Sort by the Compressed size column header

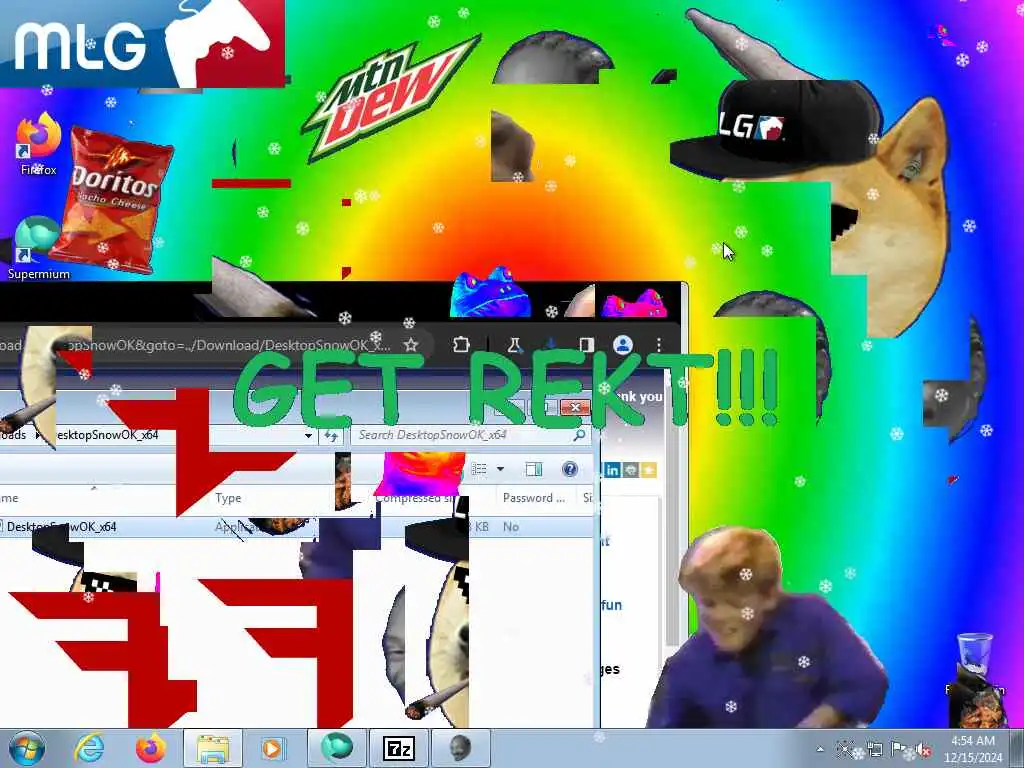418,498
